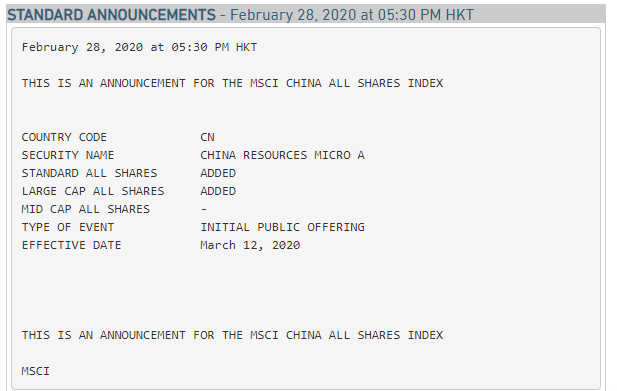
Task: Select the LARGE CAP ALL SHARES label
Action: click(93, 191)
